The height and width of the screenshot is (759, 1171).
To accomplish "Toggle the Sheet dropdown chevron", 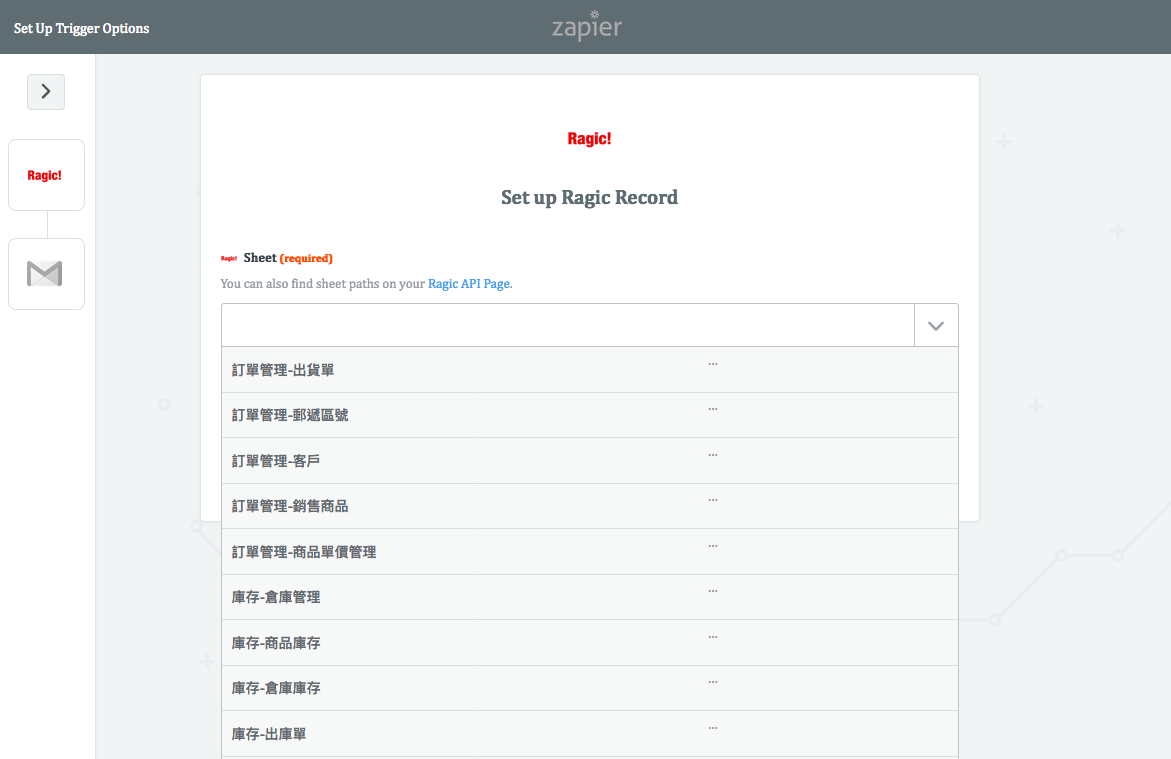I will (x=936, y=325).
